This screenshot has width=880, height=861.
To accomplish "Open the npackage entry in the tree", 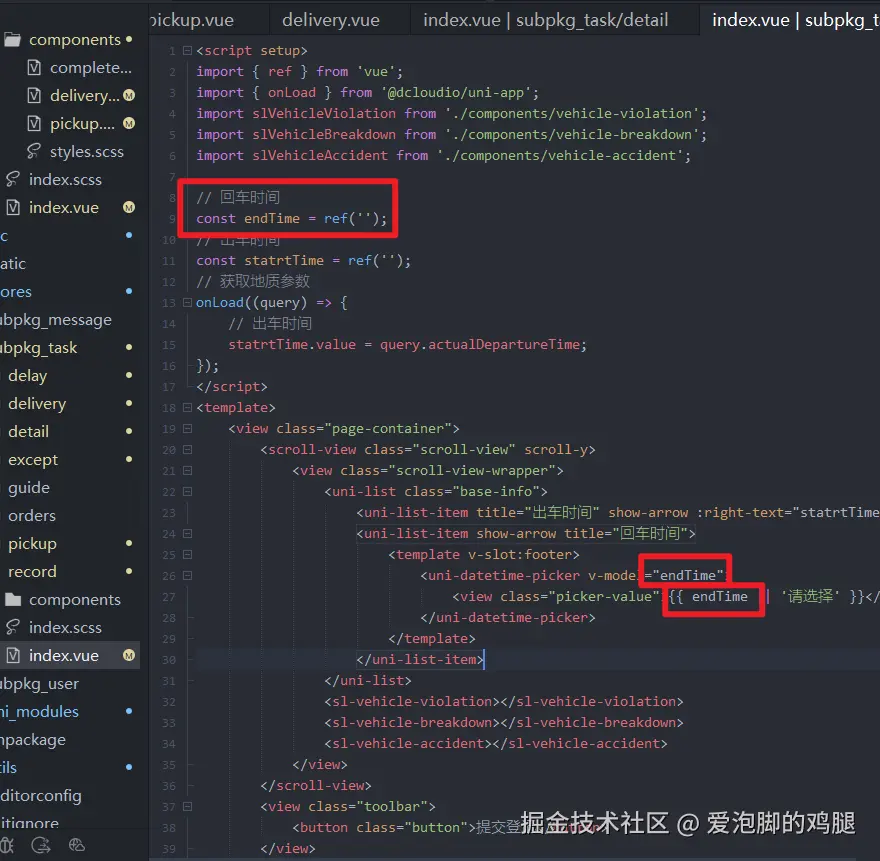I will pos(33,740).
